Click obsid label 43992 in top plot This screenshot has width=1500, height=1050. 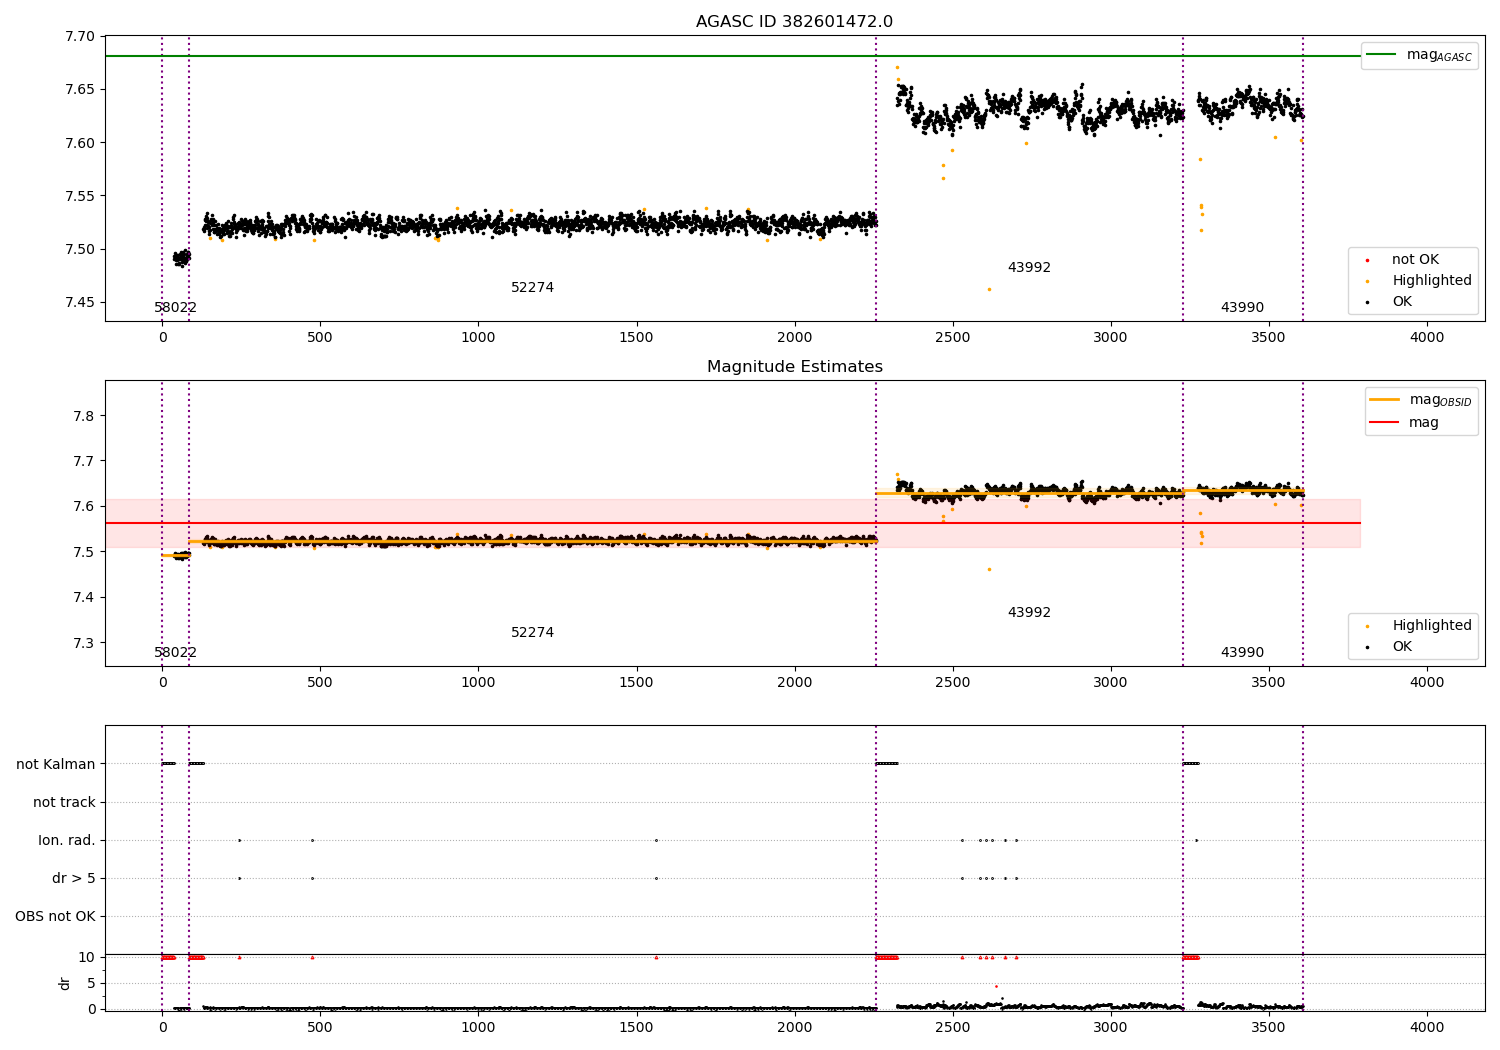pyautogui.click(x=1029, y=268)
